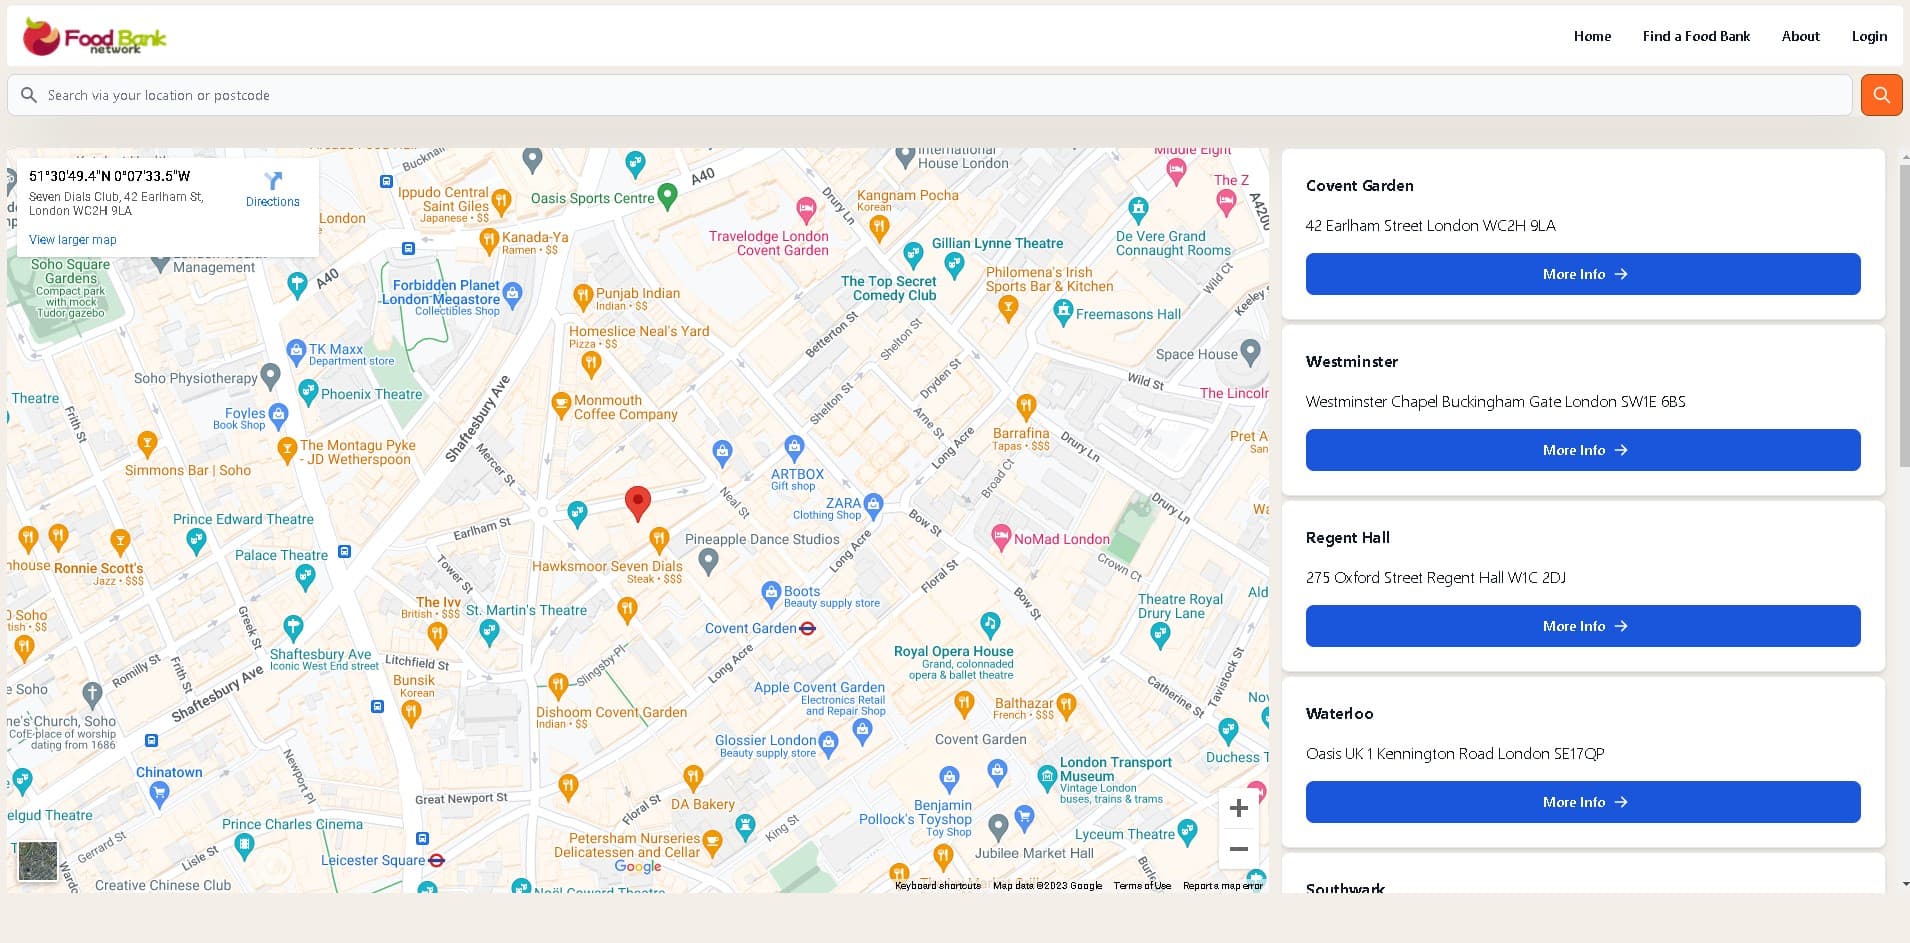
Task: Click the View larger map link
Action: (x=73, y=240)
